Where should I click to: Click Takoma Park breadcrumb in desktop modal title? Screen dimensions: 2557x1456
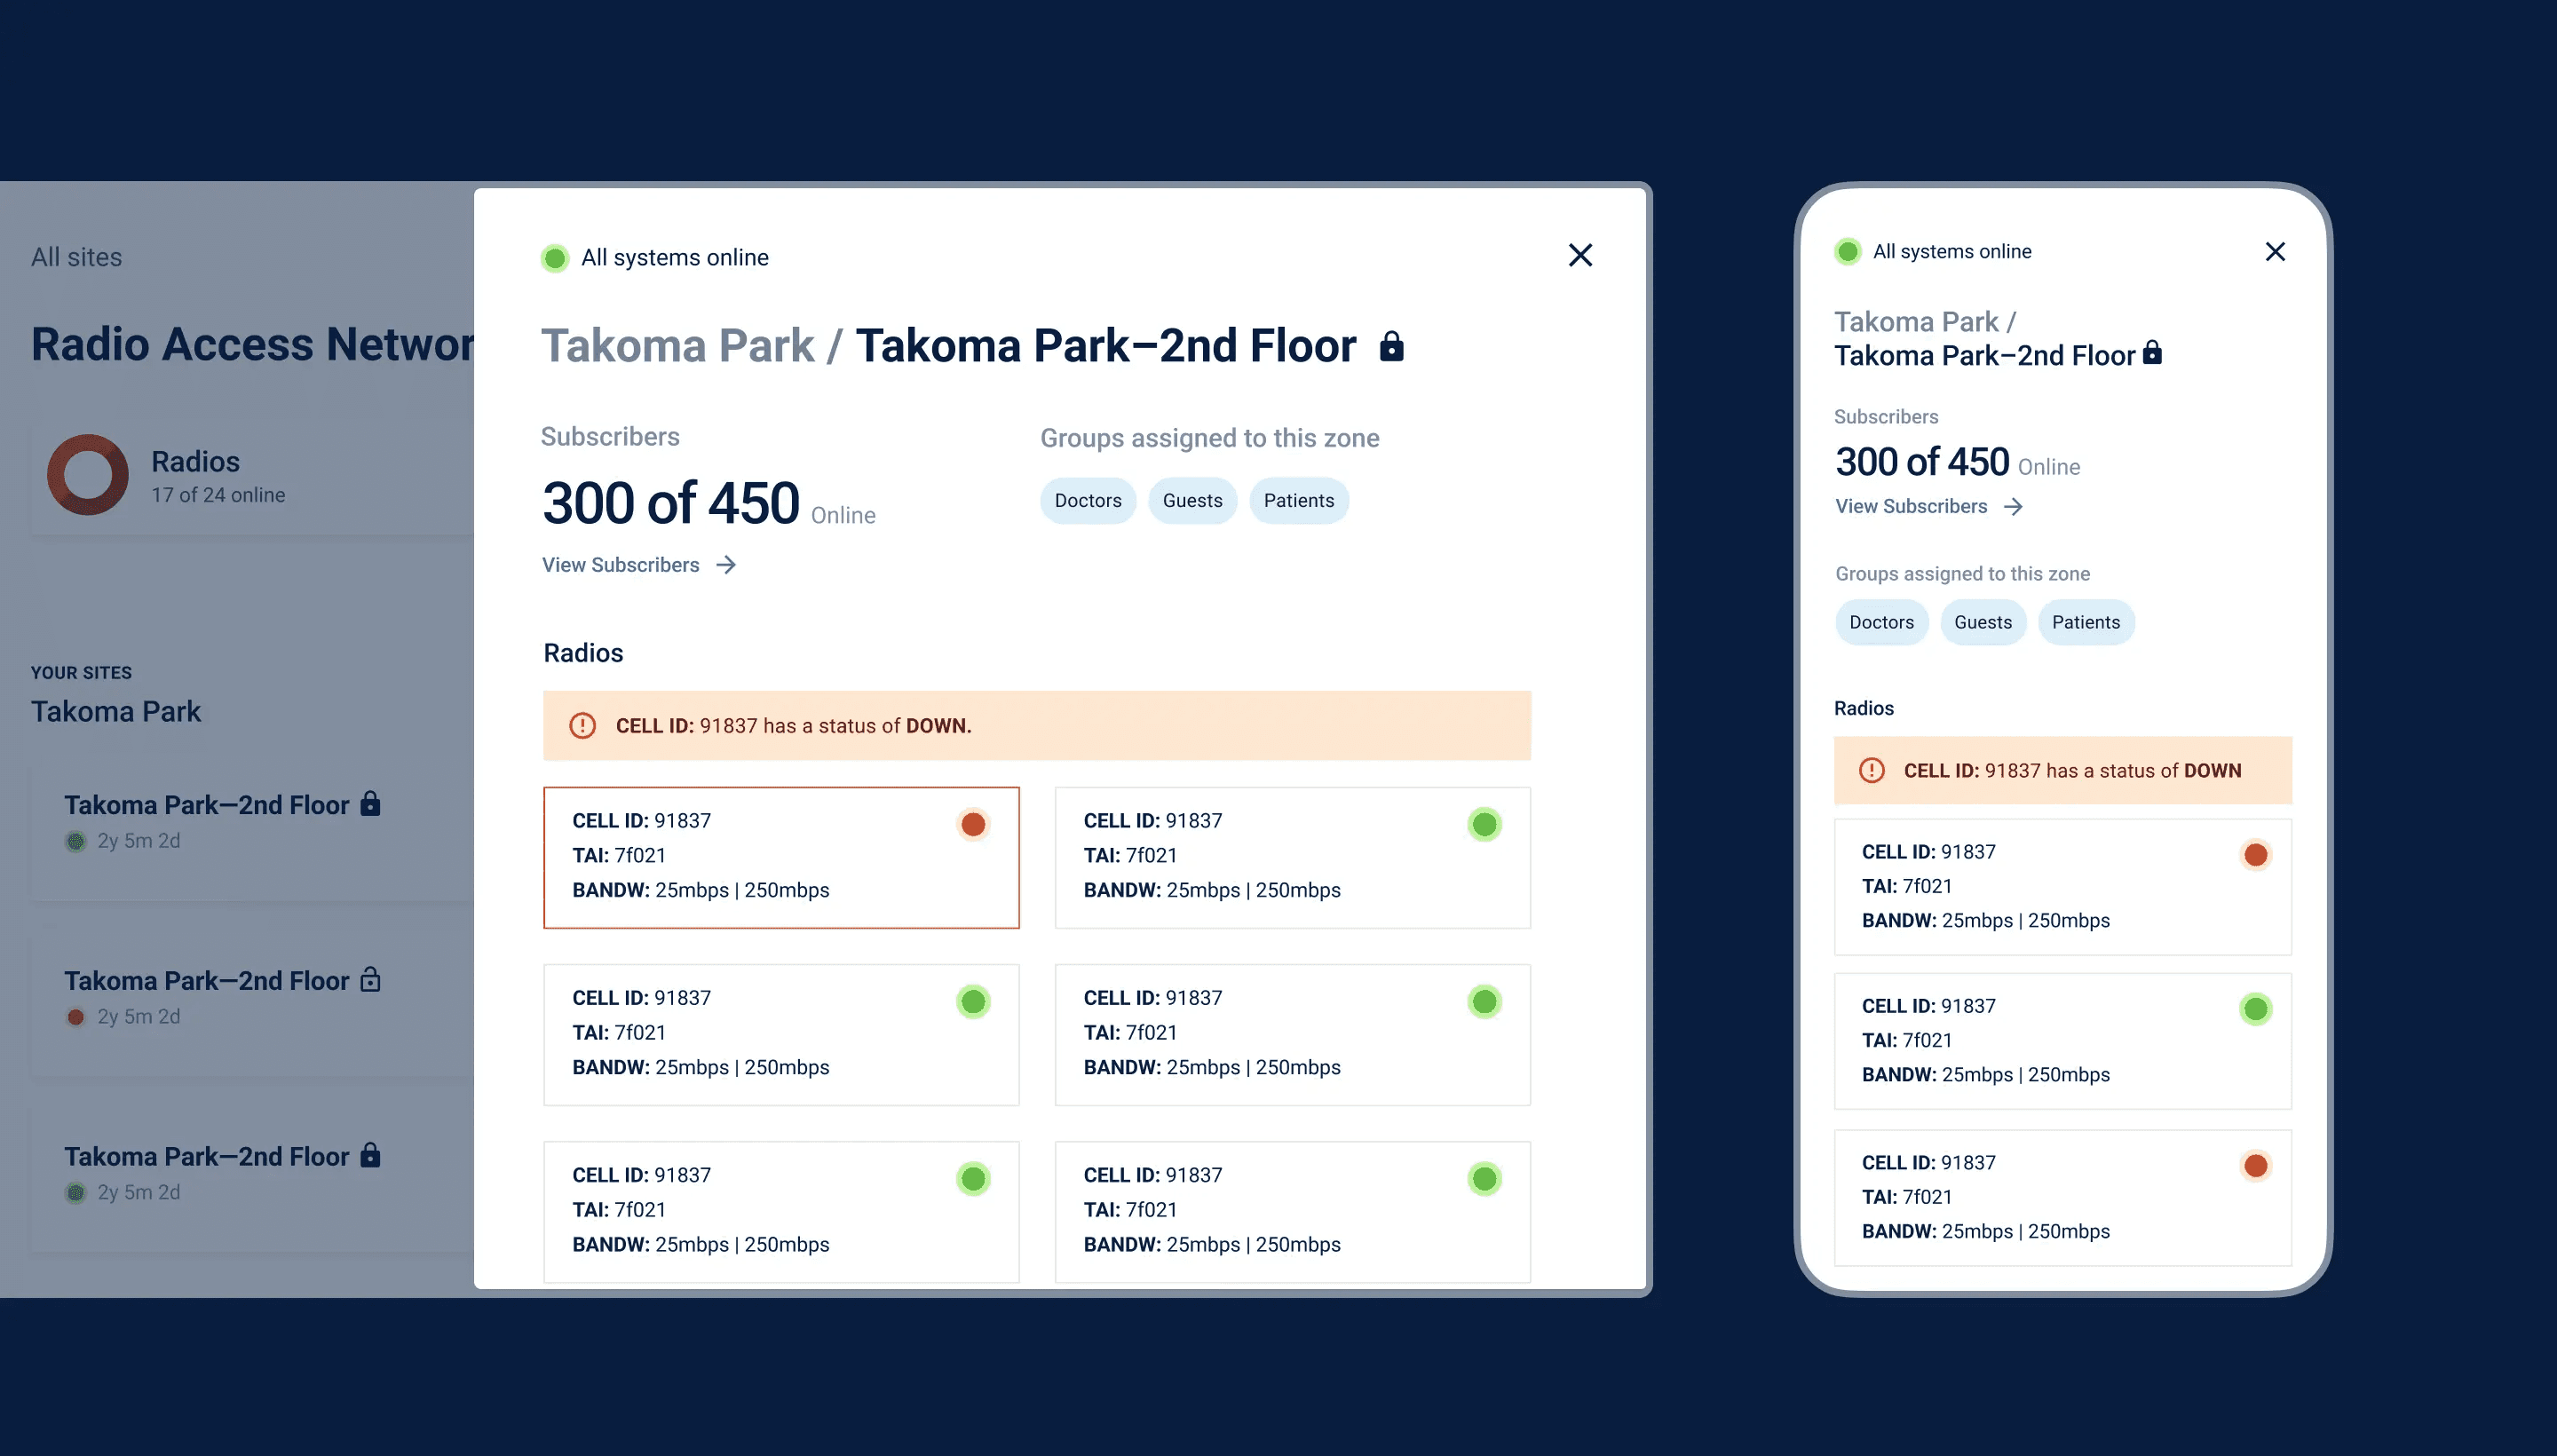coord(677,346)
